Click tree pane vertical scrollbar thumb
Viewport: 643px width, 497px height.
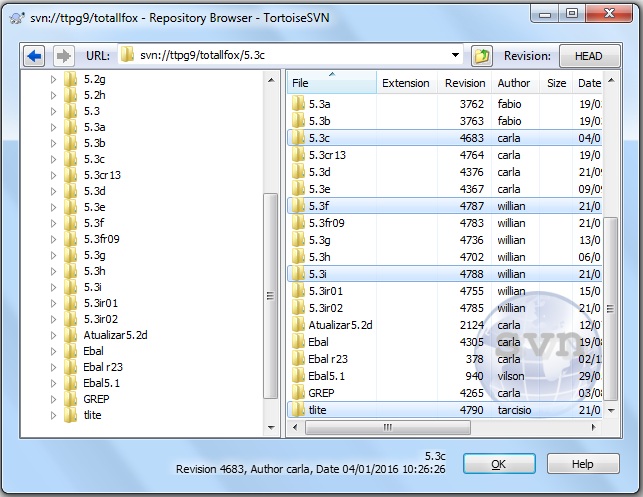tap(270, 296)
